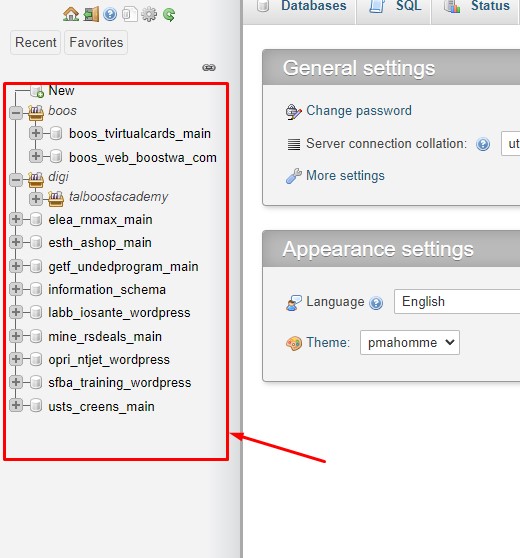The height and width of the screenshot is (558, 520).
Task: Click the log out door icon
Action: (91, 15)
